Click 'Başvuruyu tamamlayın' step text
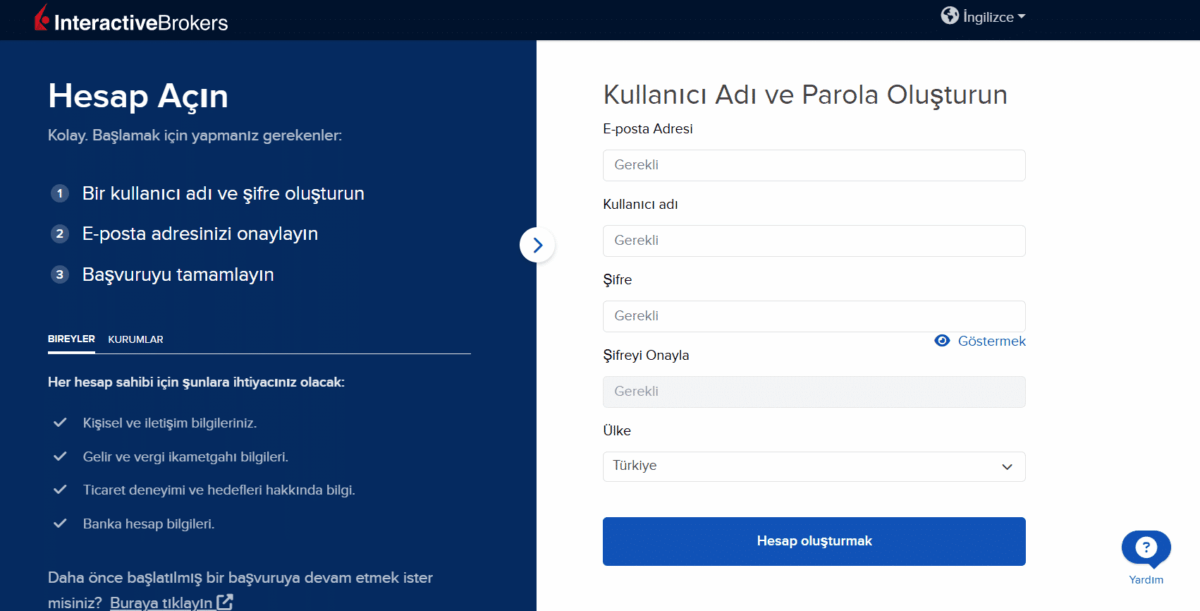This screenshot has height=611, width=1200. 178,274
